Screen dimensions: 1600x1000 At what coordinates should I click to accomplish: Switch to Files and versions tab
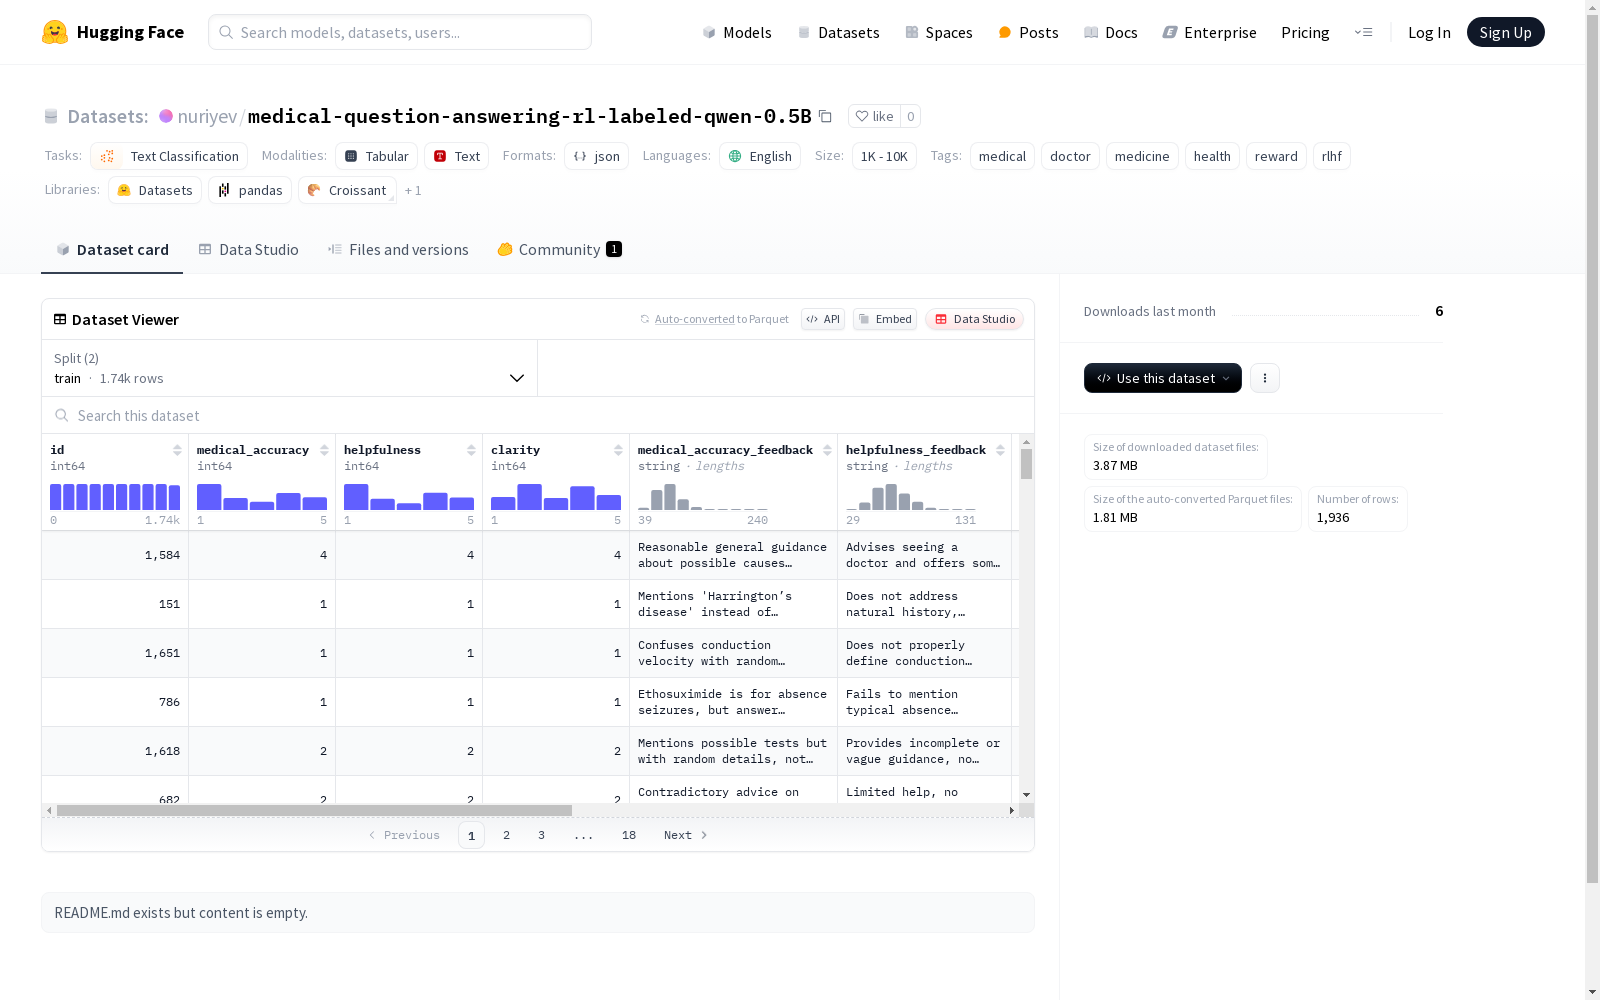point(398,250)
